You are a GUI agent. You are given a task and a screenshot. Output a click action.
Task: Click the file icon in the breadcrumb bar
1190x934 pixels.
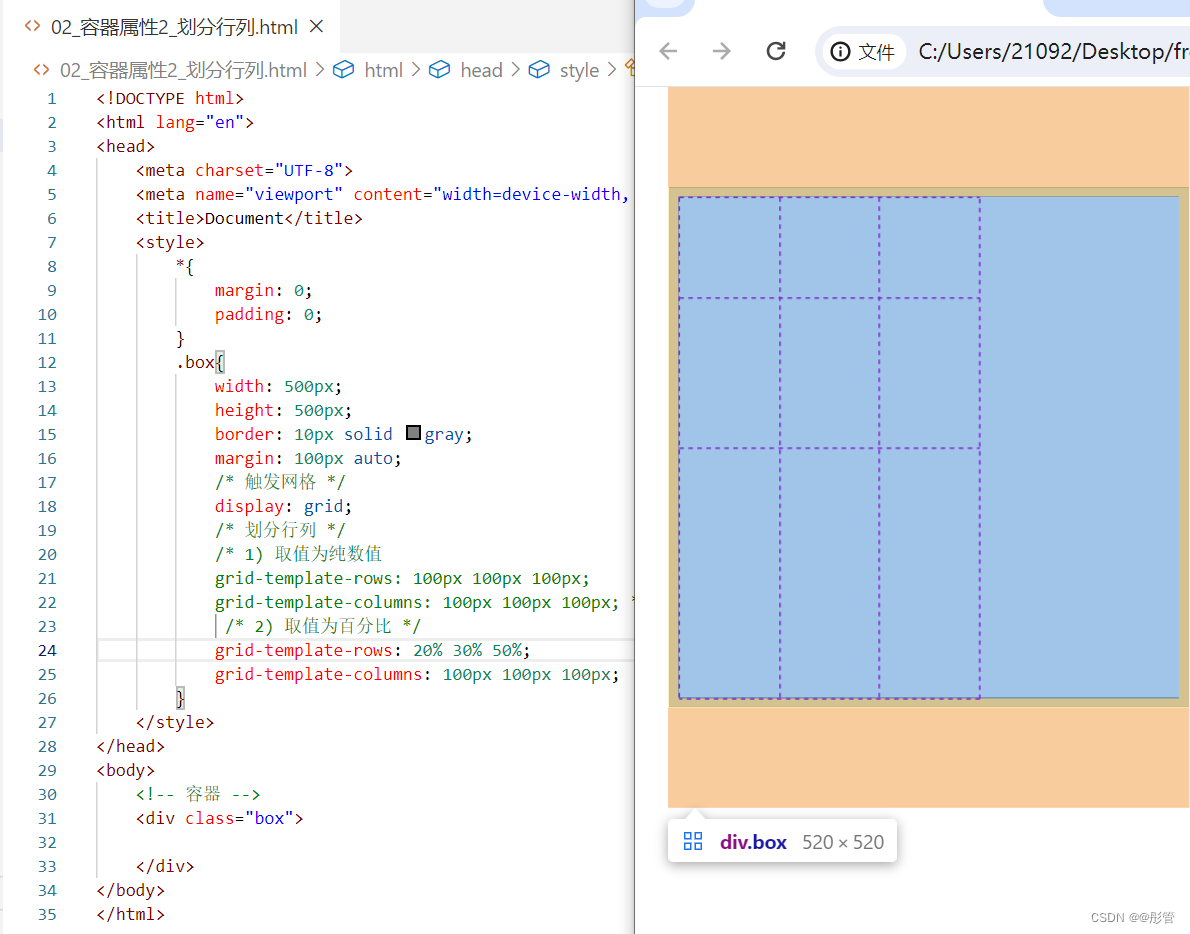(x=41, y=70)
